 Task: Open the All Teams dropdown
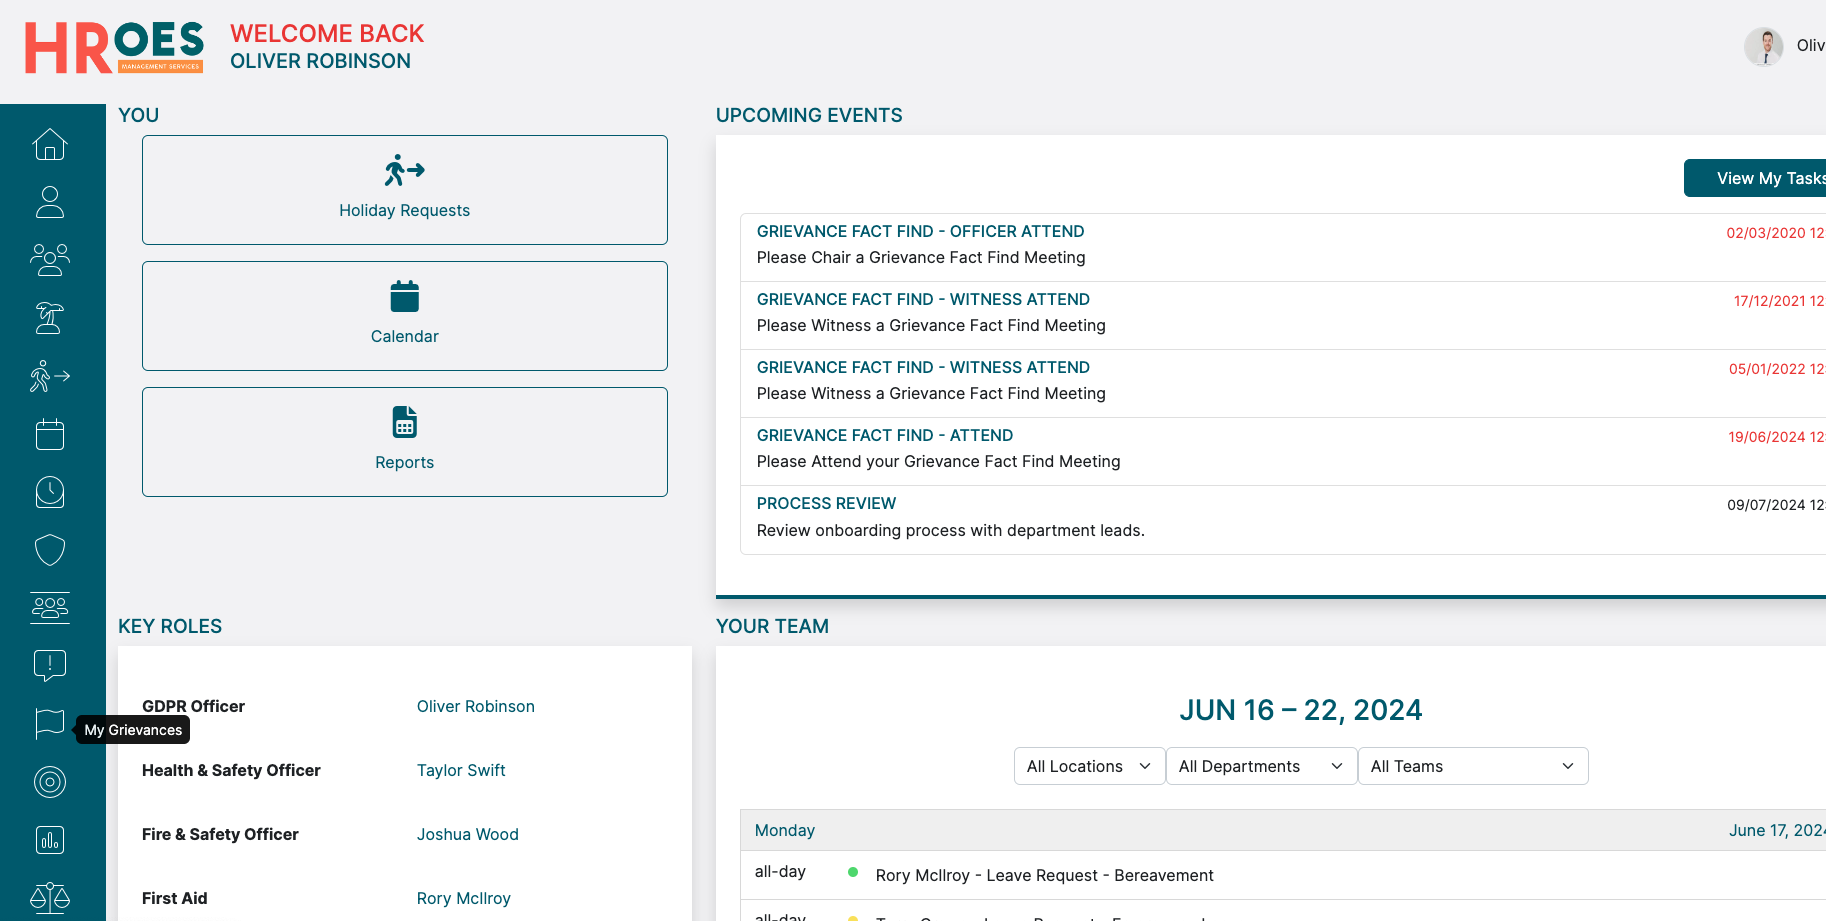tap(1472, 766)
